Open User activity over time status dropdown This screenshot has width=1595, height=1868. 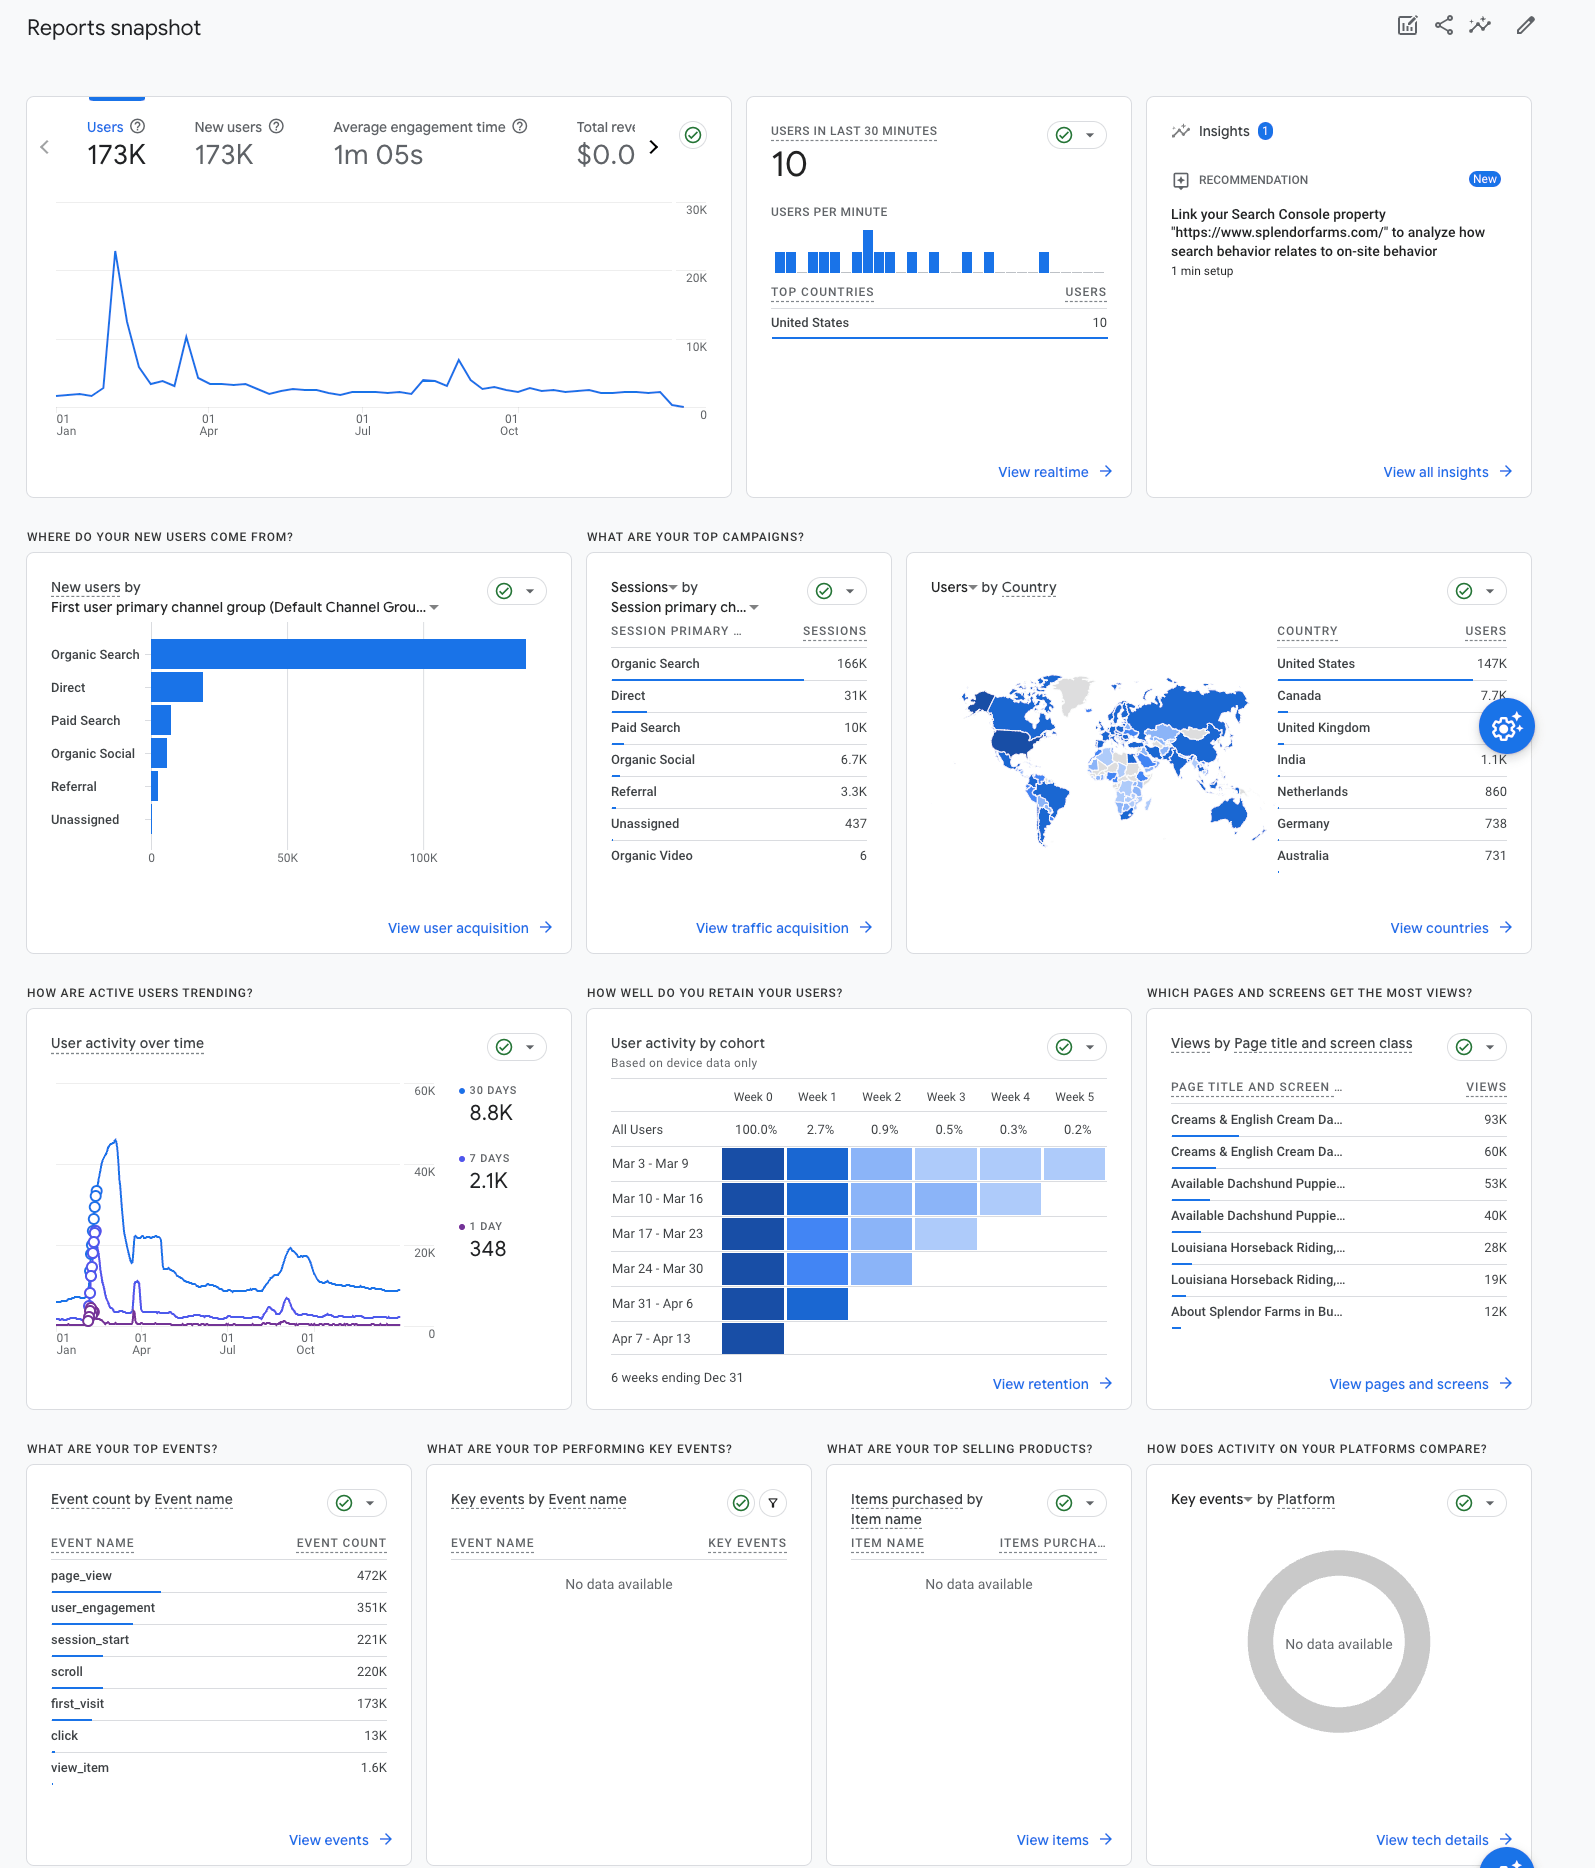click(517, 1047)
